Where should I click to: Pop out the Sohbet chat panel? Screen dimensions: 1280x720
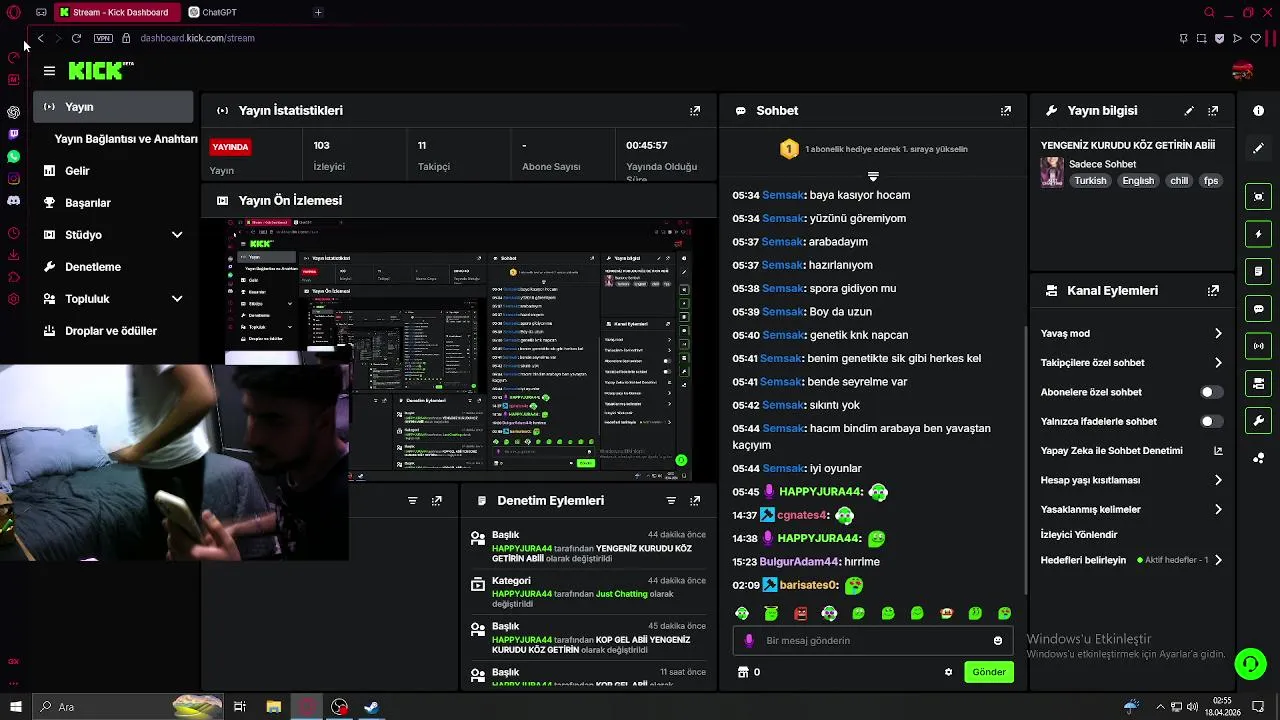pyautogui.click(x=1006, y=111)
